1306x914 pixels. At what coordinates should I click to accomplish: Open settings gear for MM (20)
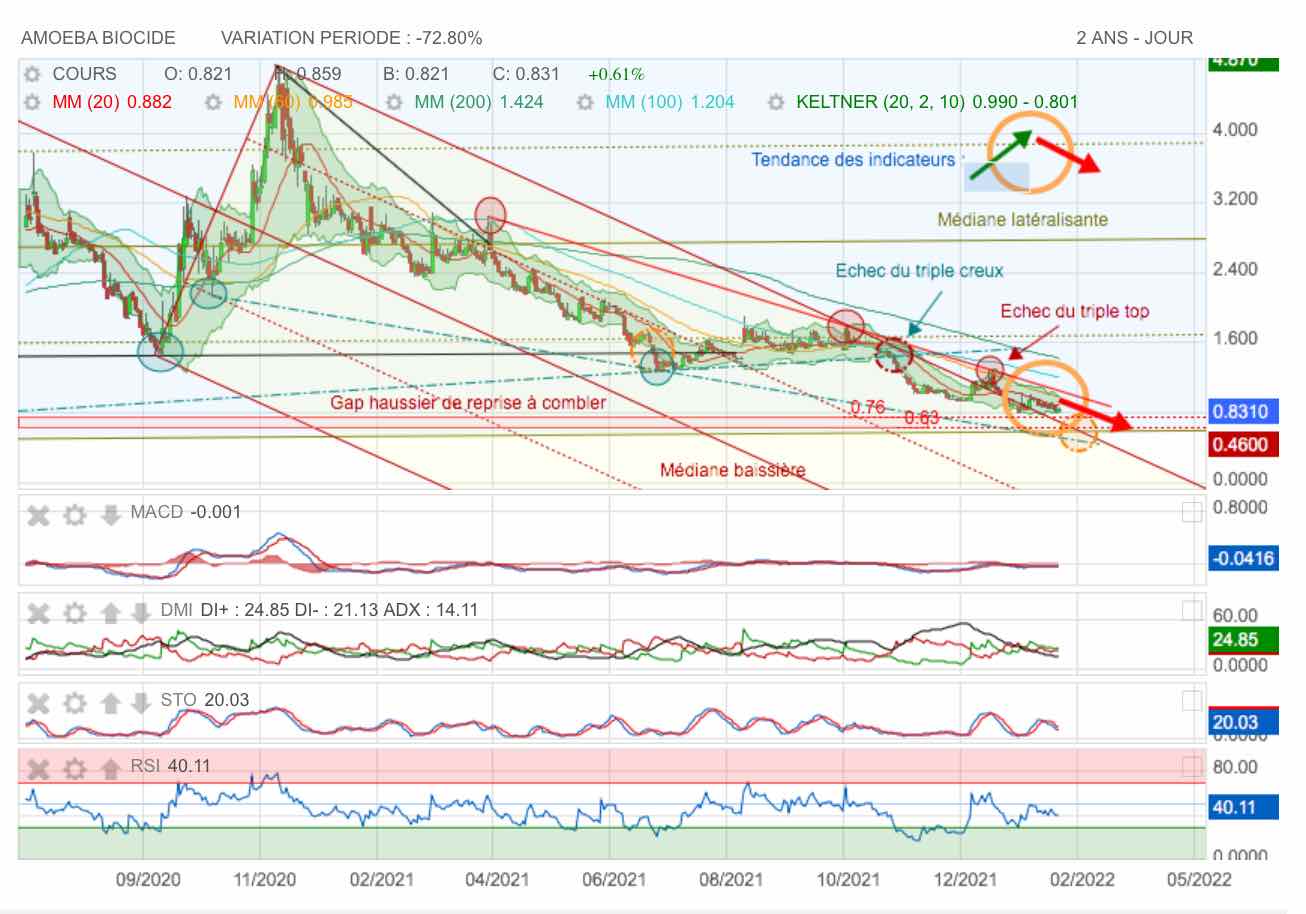33,102
